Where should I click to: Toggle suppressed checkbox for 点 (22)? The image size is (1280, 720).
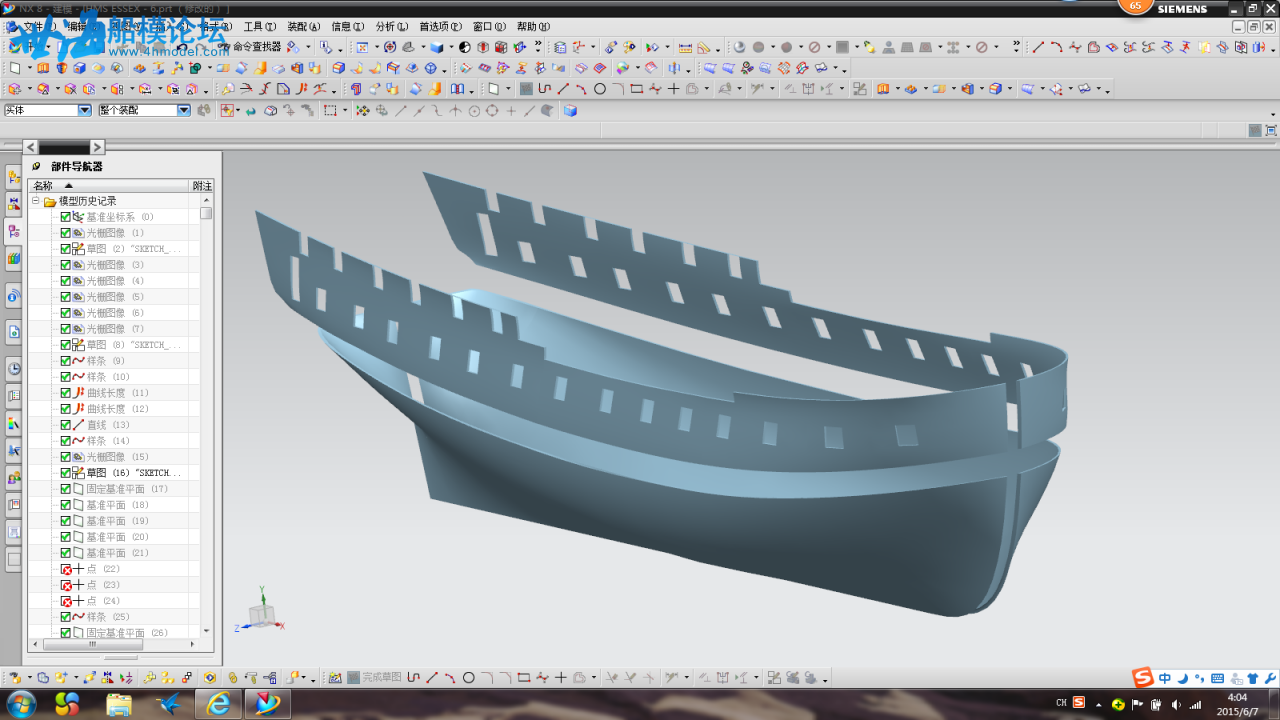click(x=66, y=569)
